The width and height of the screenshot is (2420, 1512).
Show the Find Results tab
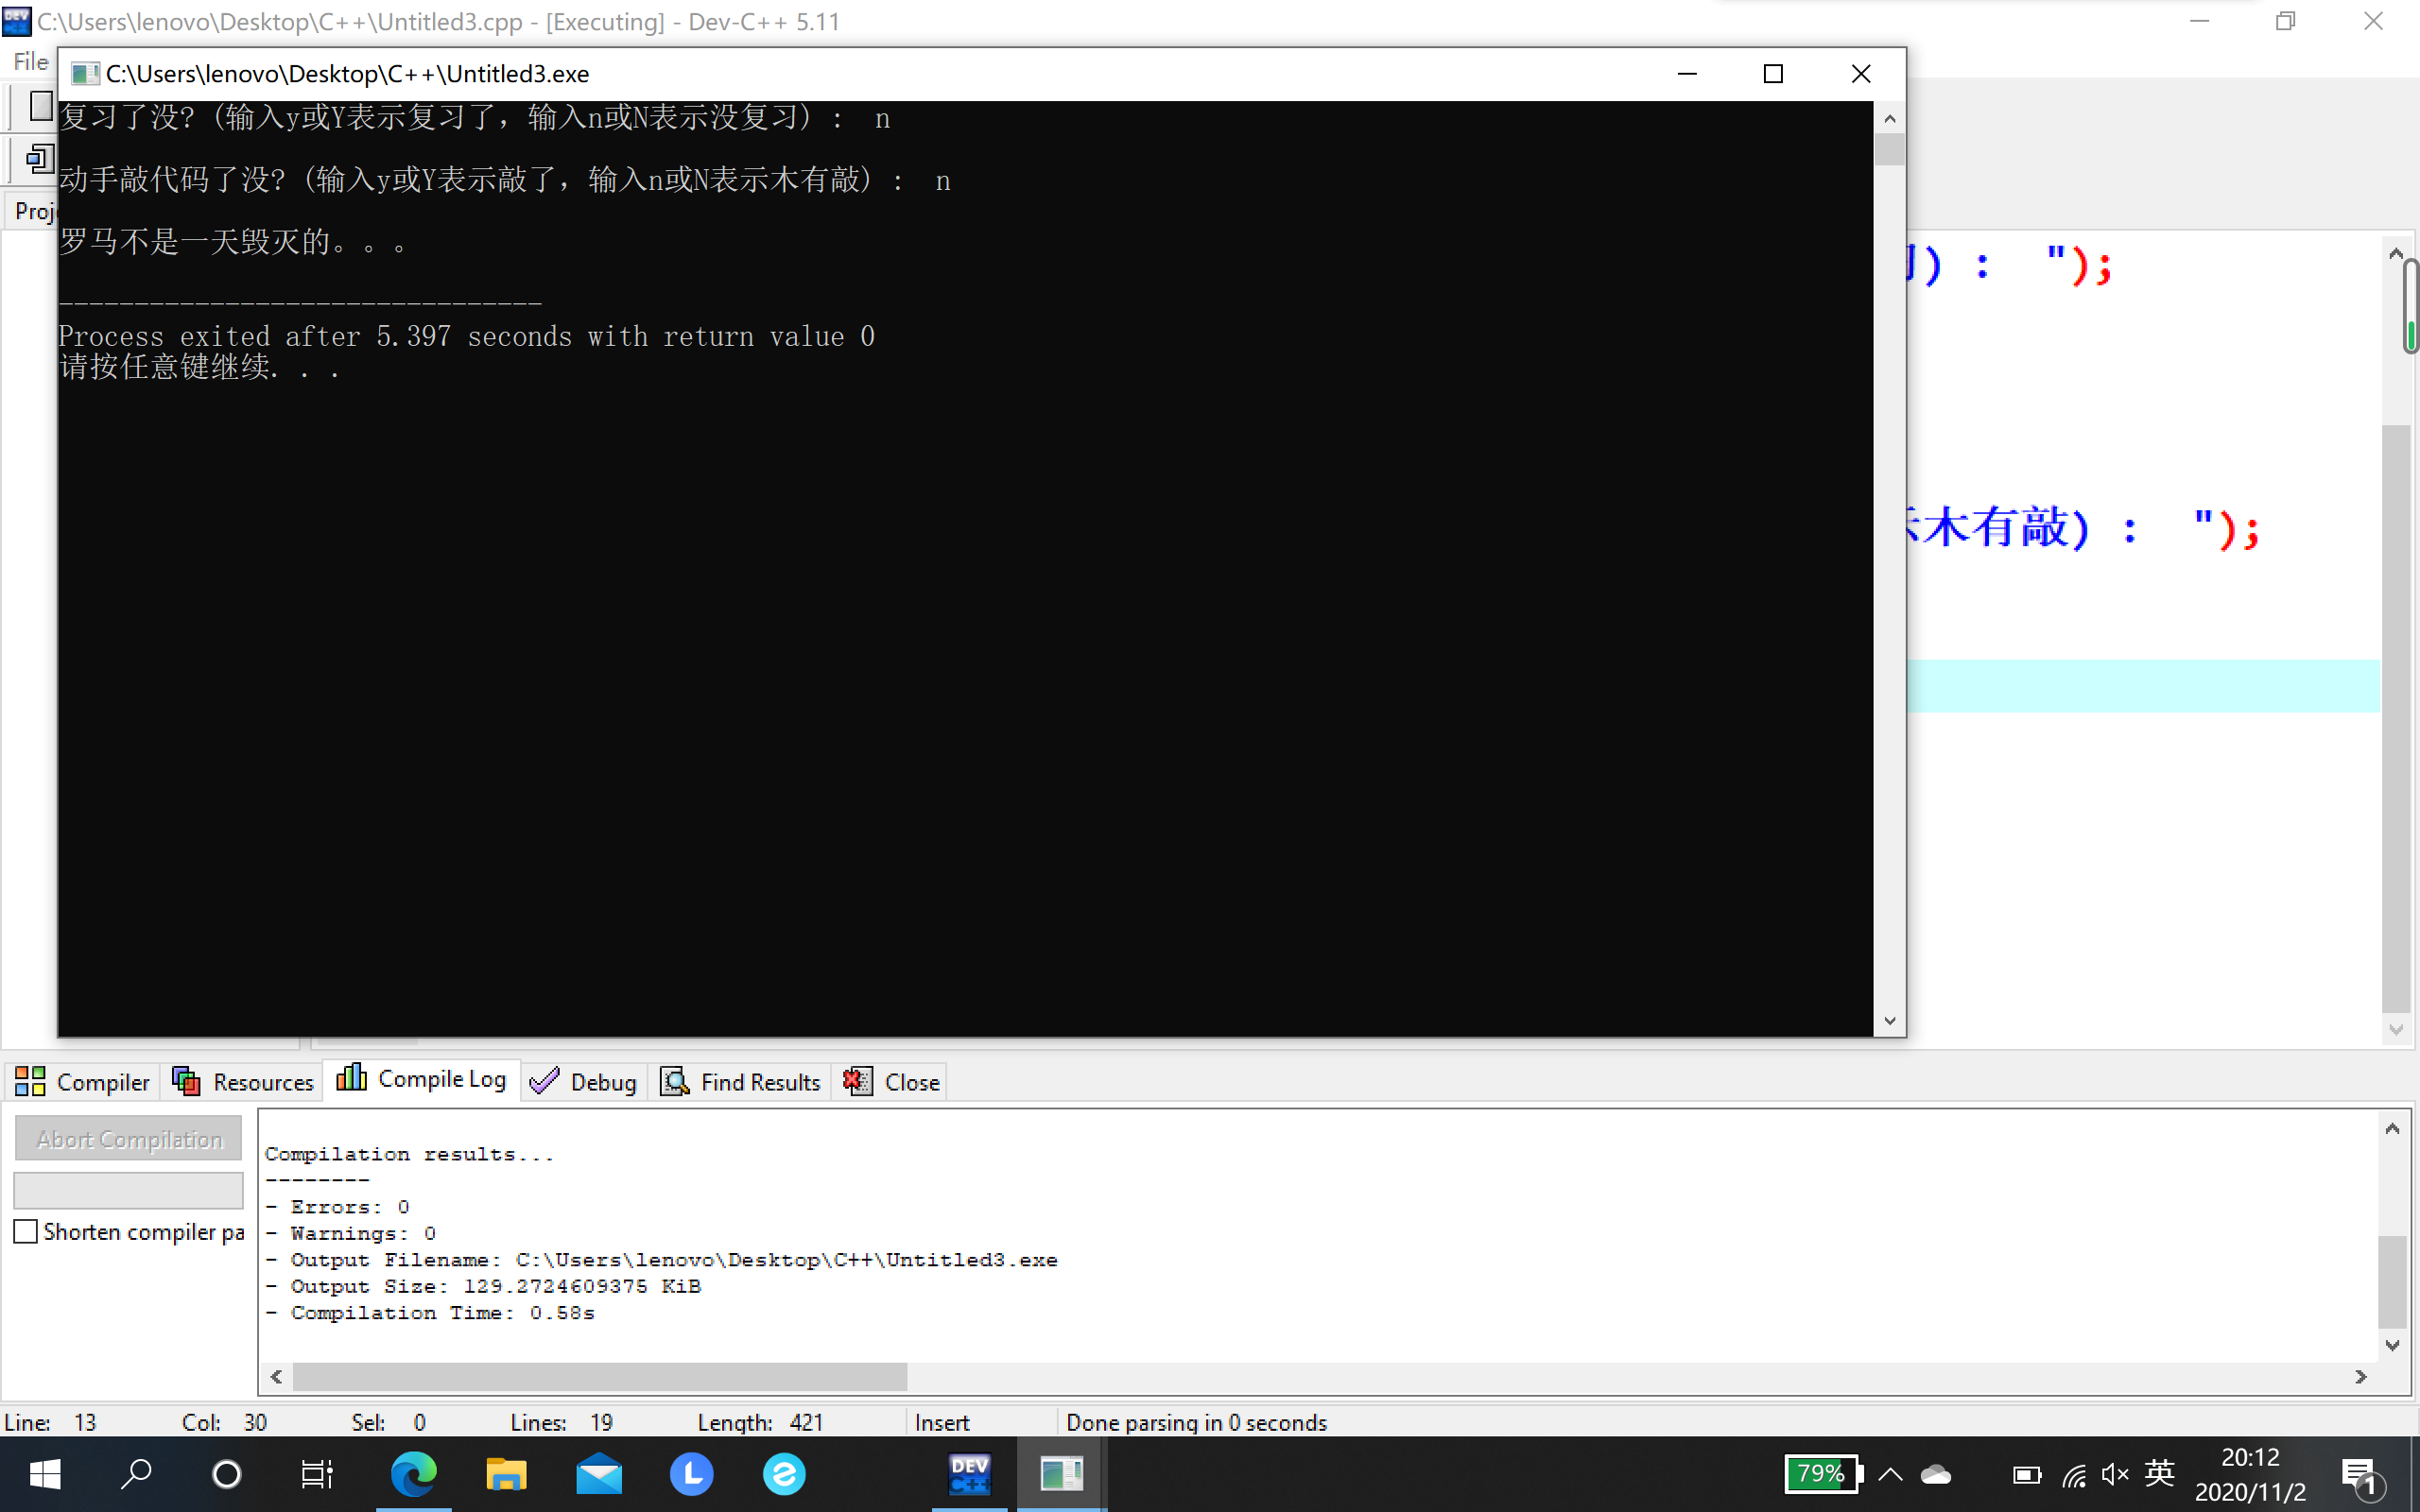[740, 1082]
